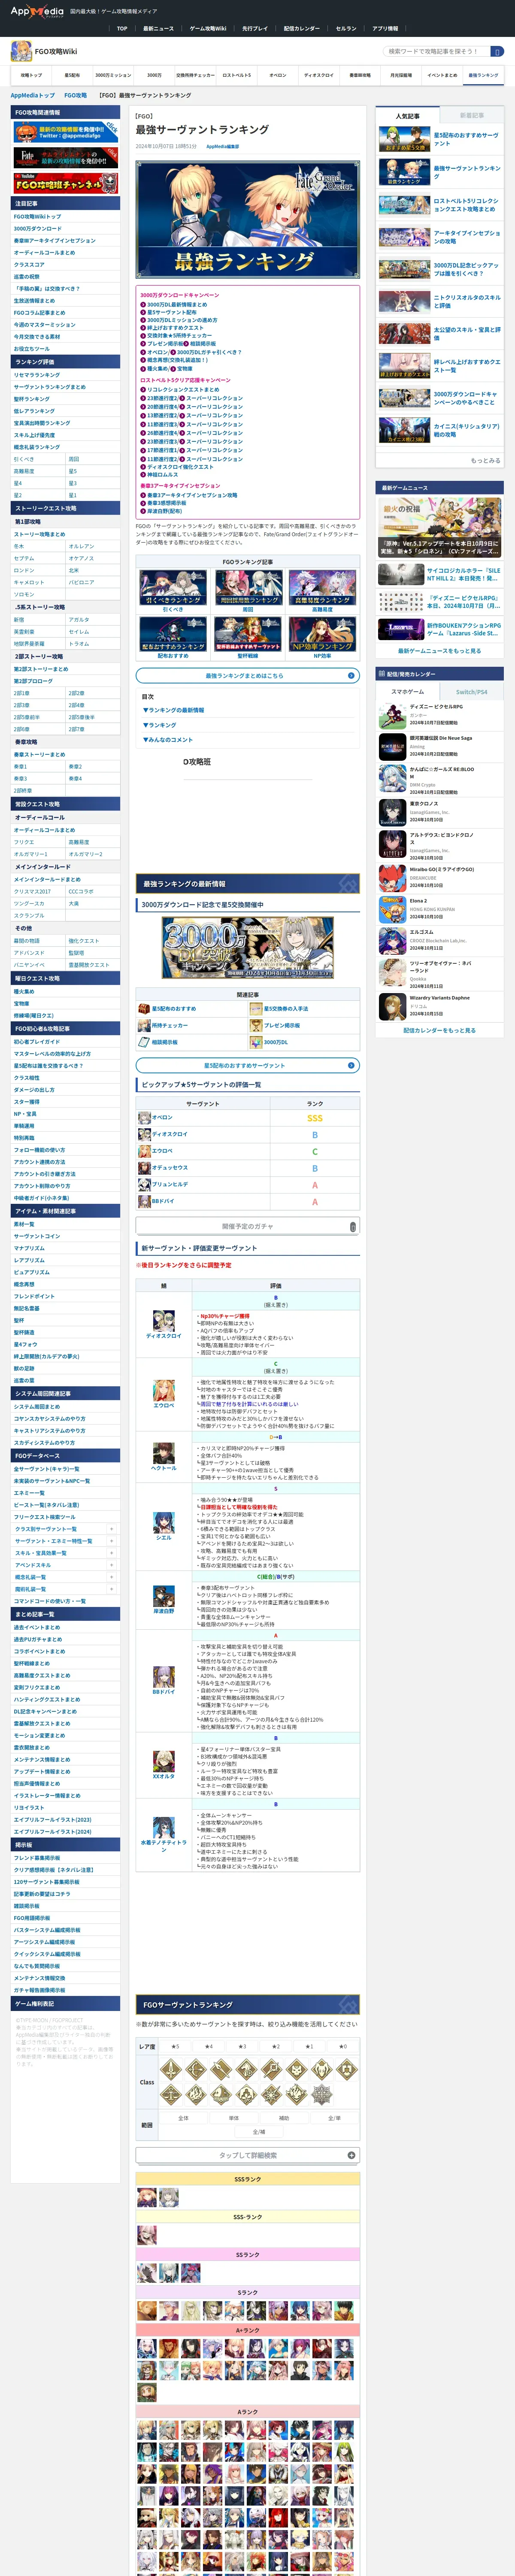Screen dimensions: 515x2576
Task: Filter by MoonCancer class icon
Action: (x=247, y=2095)
